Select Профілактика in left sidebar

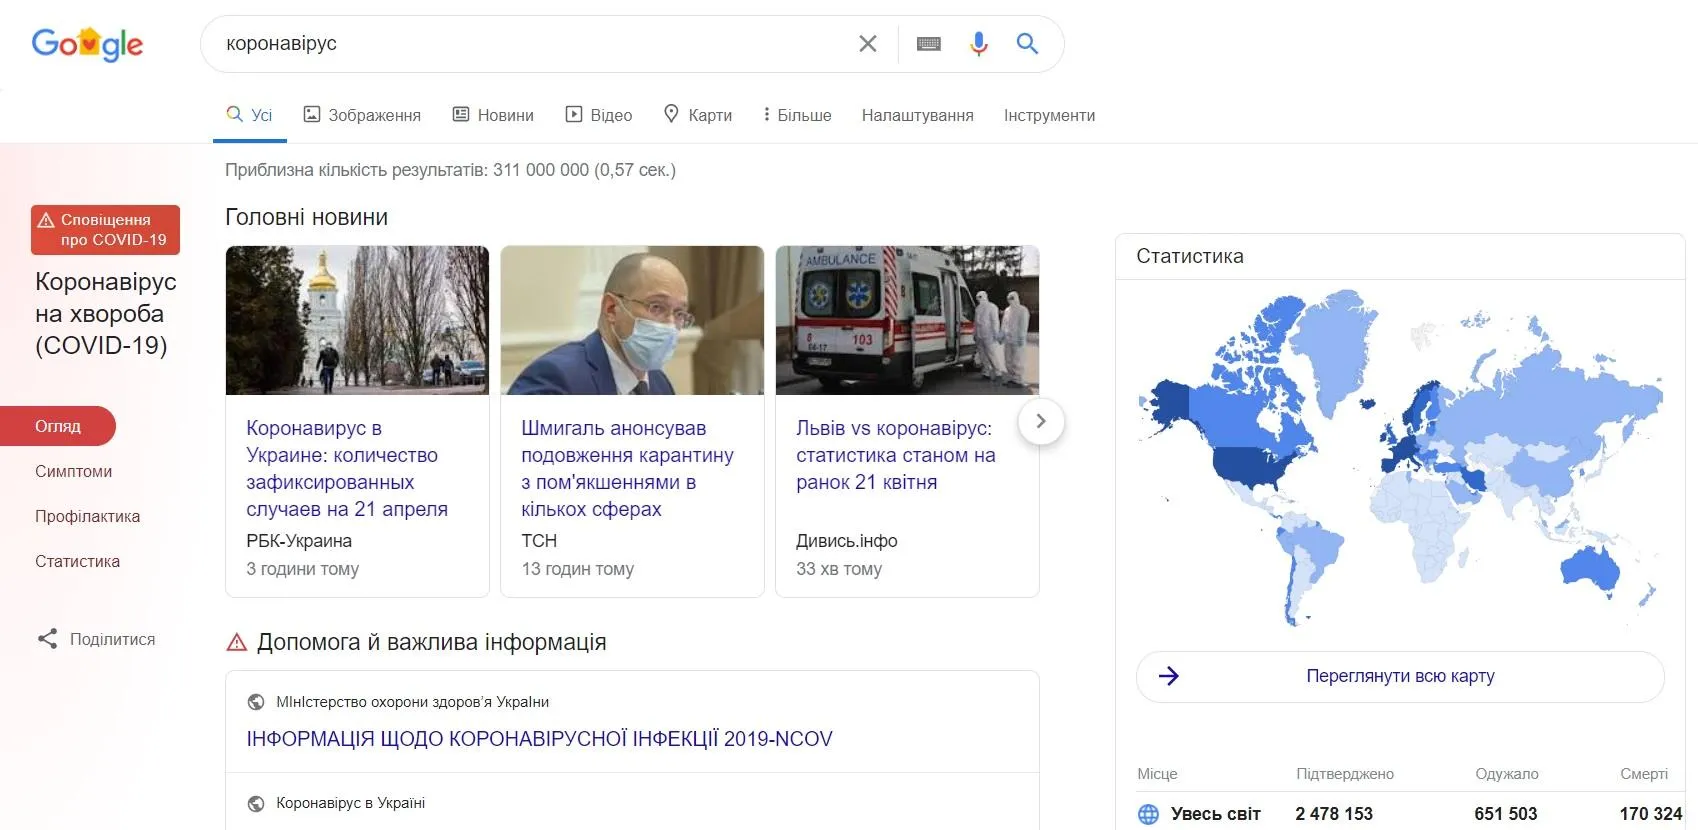(x=87, y=516)
